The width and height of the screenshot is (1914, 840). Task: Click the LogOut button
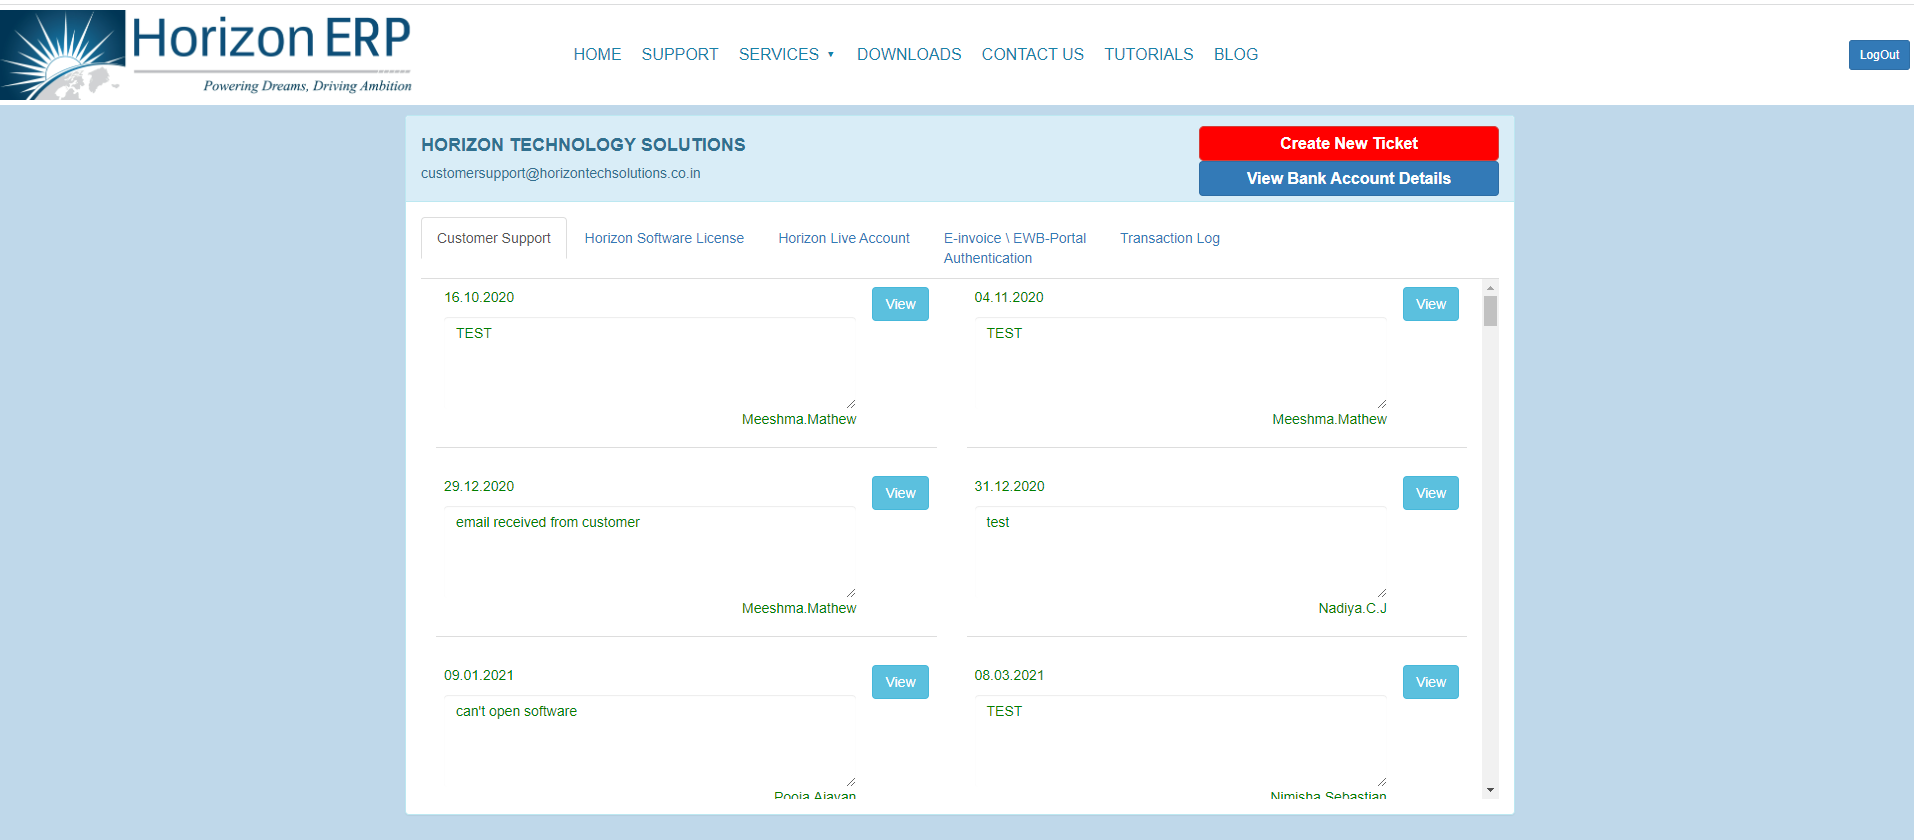(1879, 55)
